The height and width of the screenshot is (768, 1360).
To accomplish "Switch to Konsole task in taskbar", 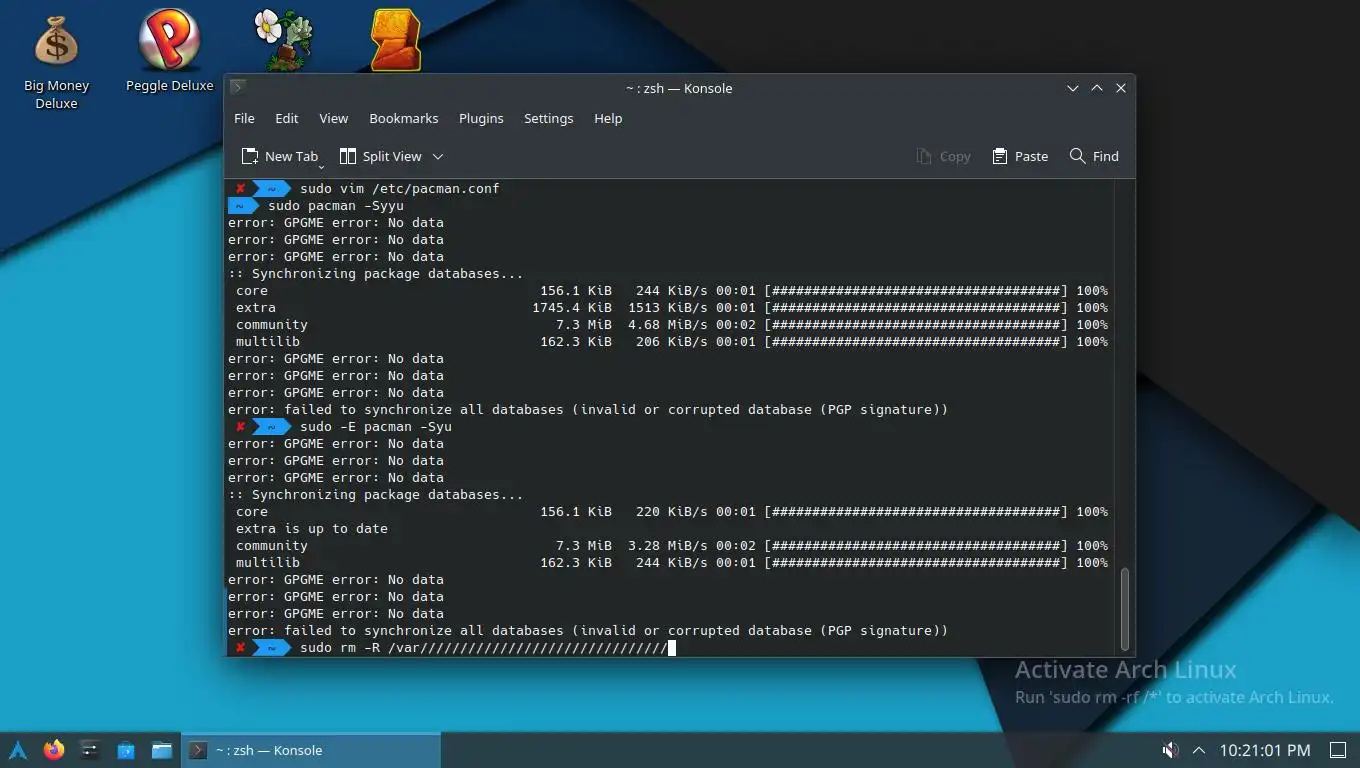I will pyautogui.click(x=311, y=750).
